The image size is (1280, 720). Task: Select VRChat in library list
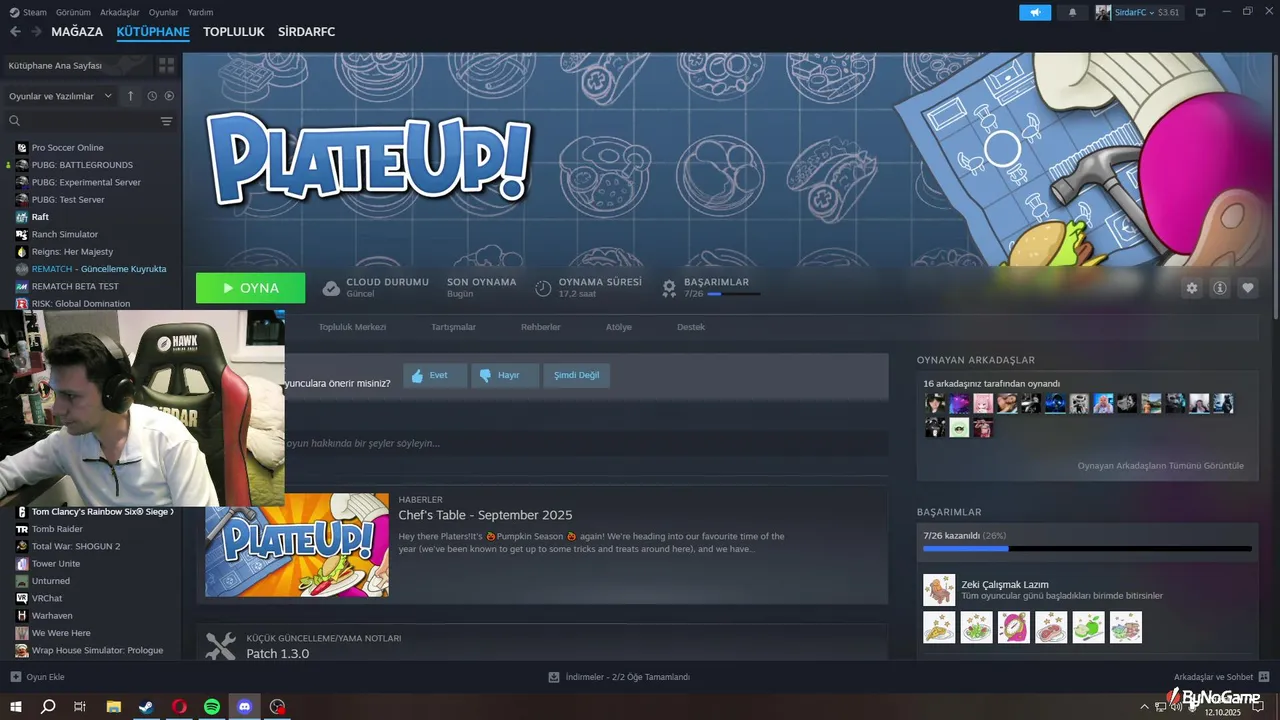click(x=47, y=598)
